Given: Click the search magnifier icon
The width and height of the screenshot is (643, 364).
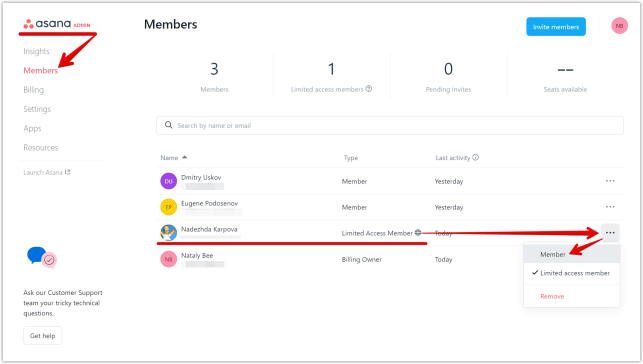Looking at the screenshot, I should point(169,125).
